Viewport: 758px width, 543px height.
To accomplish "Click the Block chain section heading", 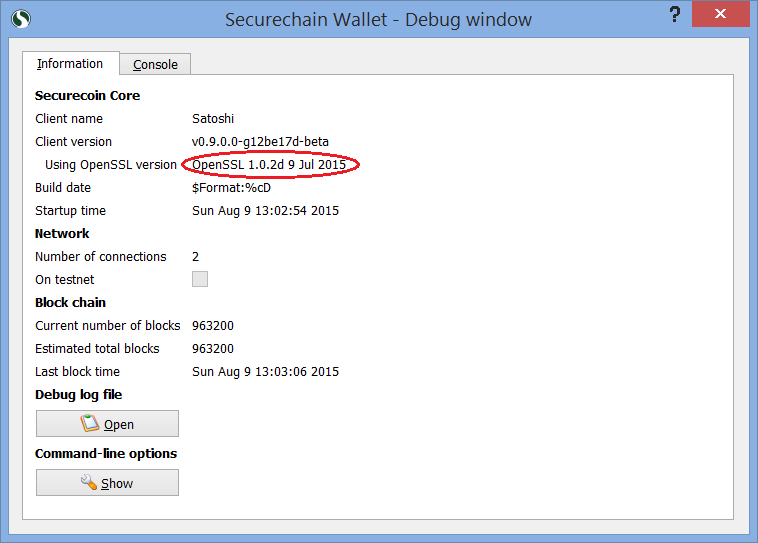I will coord(71,303).
